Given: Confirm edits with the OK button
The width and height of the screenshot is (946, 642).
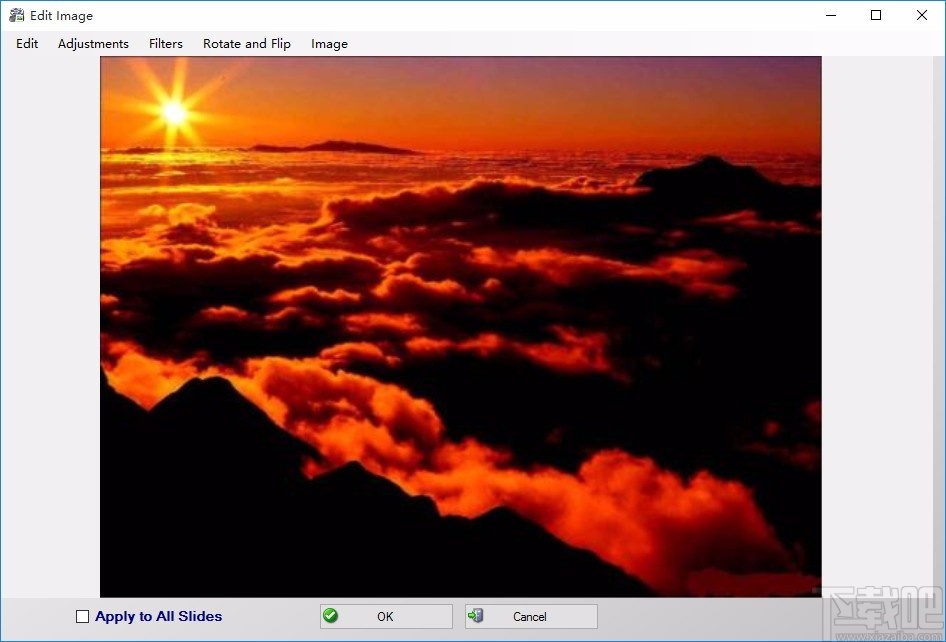Looking at the screenshot, I should 385,616.
